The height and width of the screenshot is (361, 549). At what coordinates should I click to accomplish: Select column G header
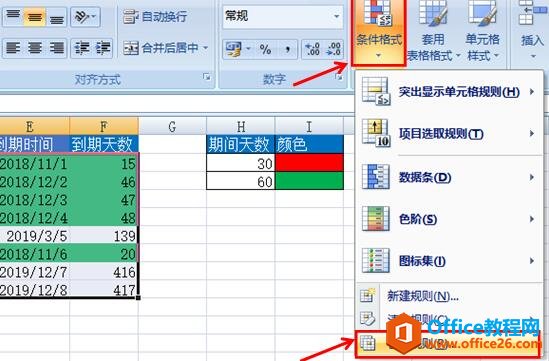[x=172, y=126]
